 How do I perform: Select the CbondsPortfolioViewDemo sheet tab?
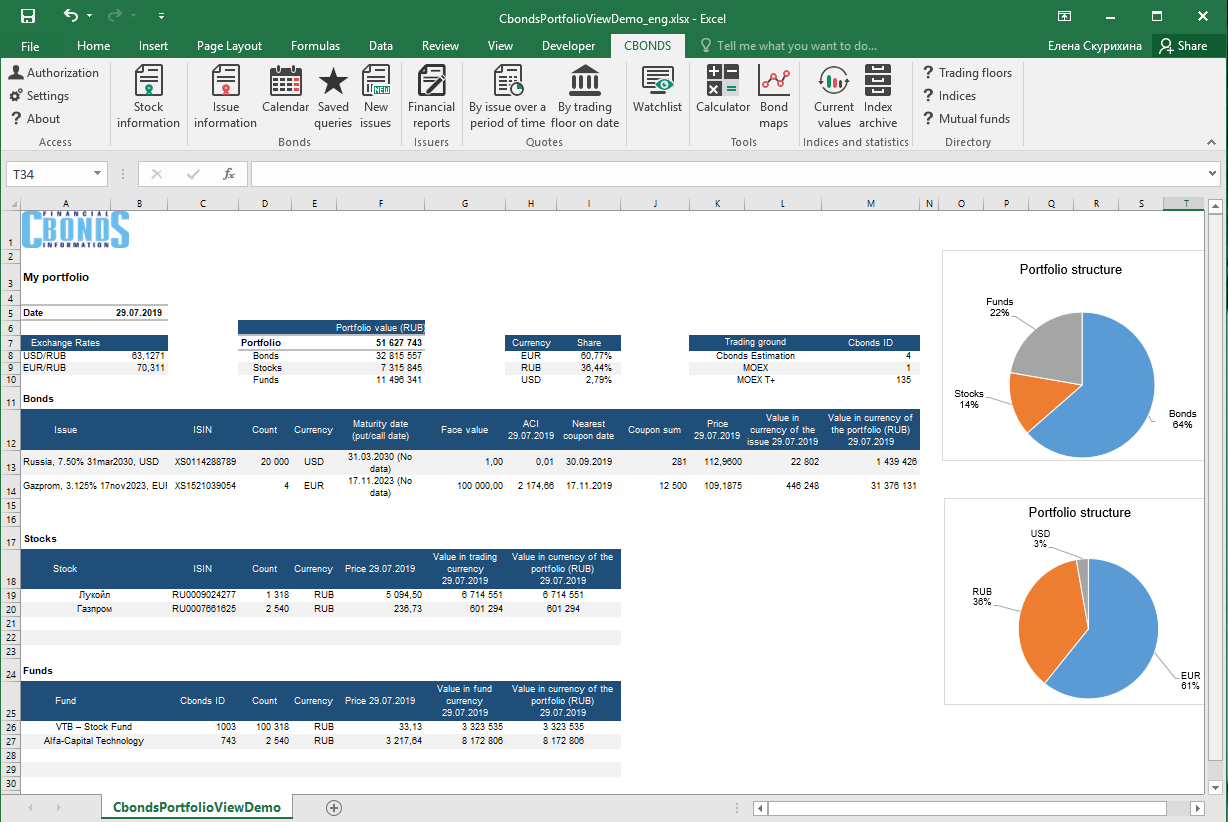pyautogui.click(x=197, y=807)
